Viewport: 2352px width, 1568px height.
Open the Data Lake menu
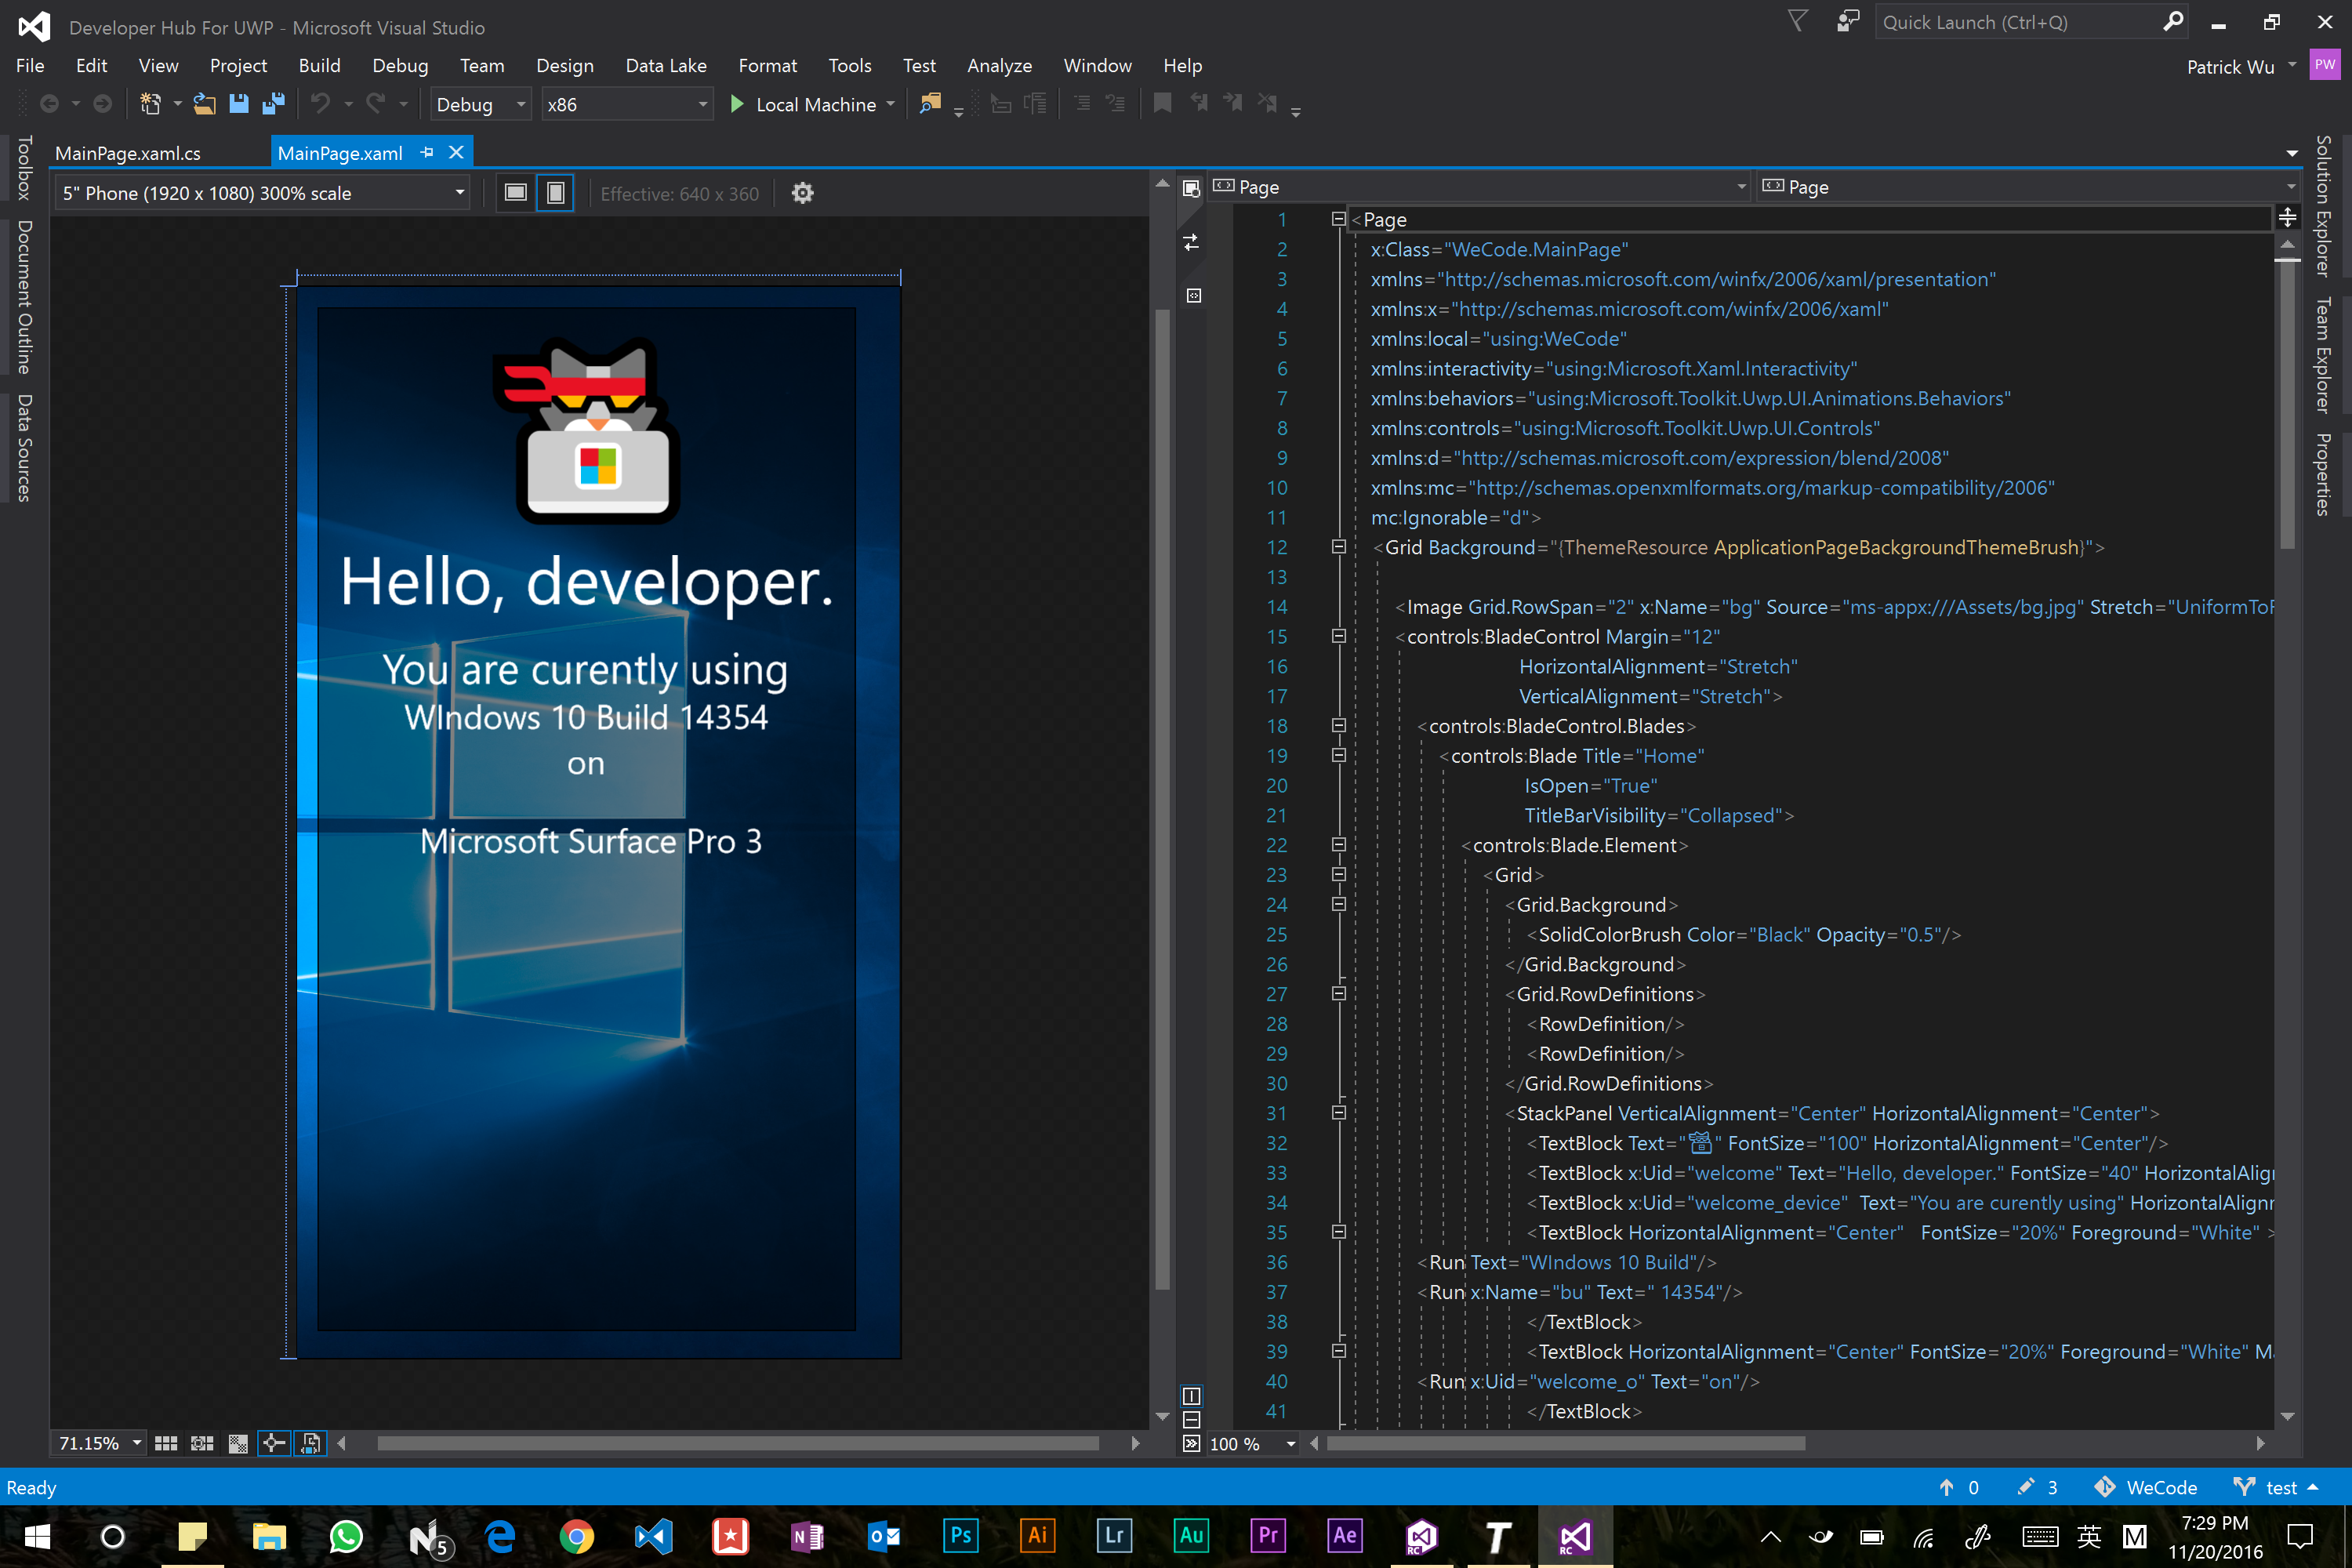[666, 65]
